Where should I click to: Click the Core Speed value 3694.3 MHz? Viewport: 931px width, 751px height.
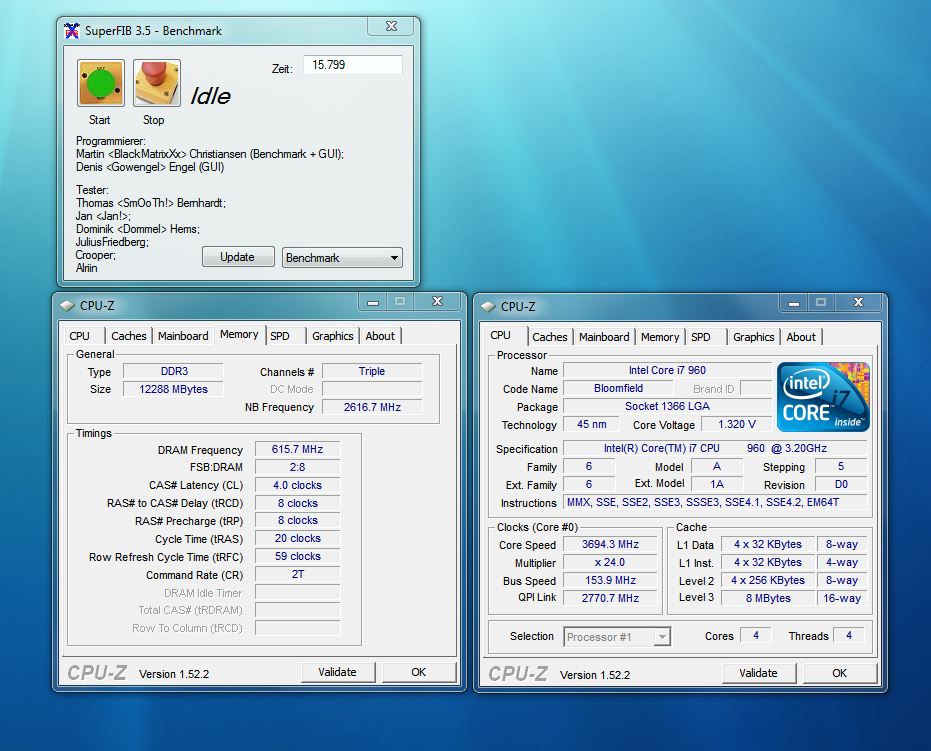pyautogui.click(x=610, y=544)
